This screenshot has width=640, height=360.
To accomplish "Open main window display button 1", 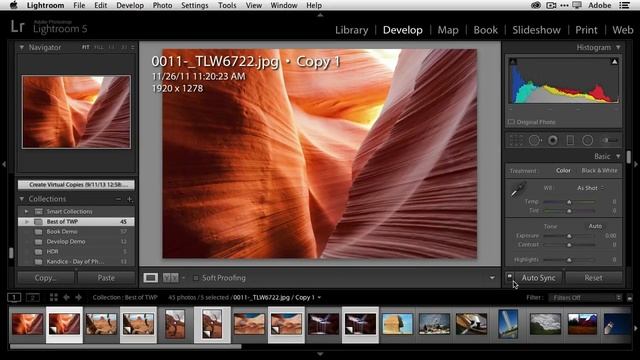I will coord(14,297).
